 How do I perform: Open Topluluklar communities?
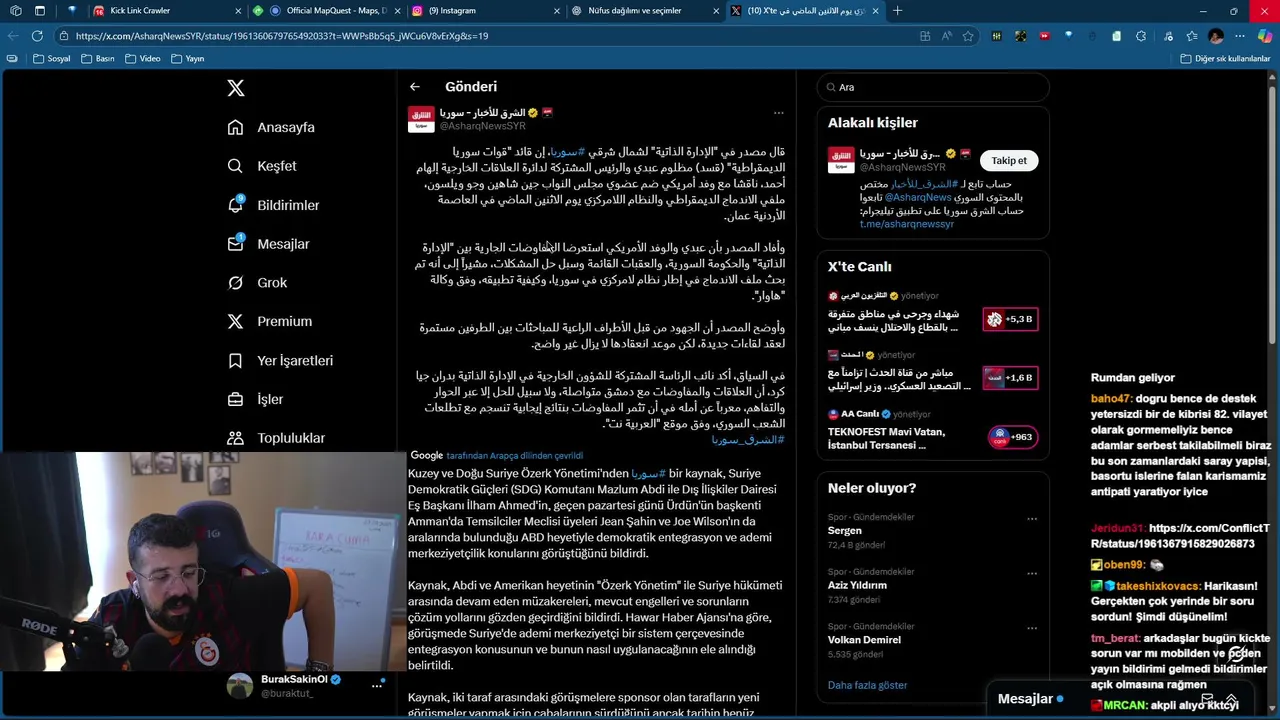[x=276, y=438]
